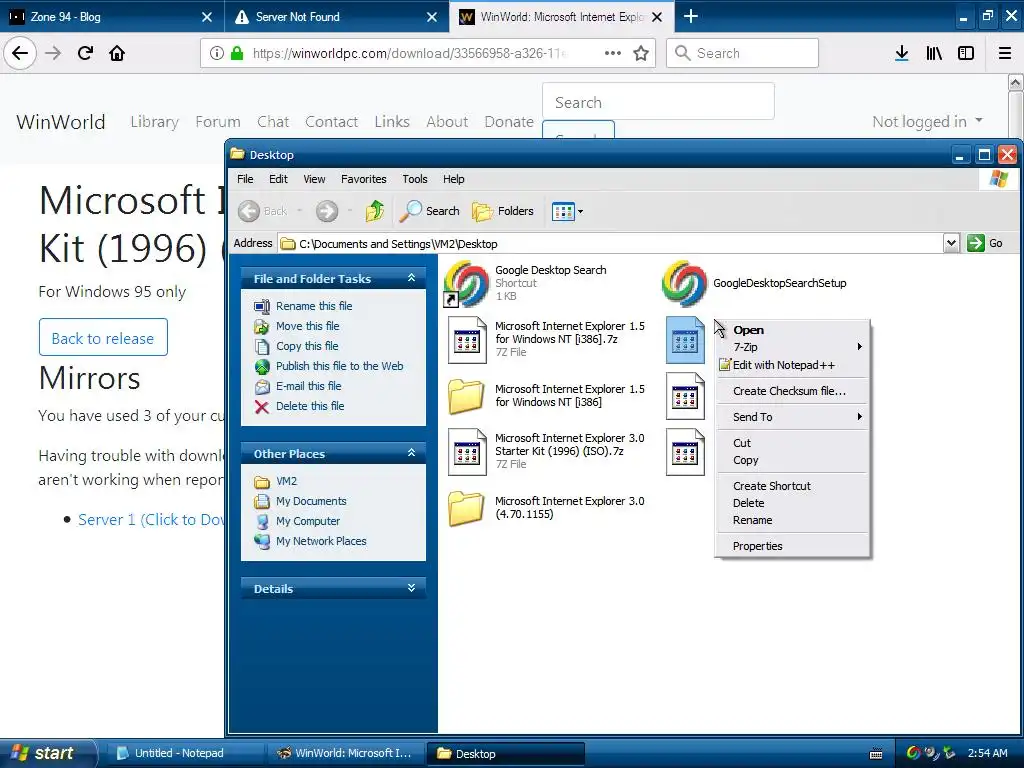Choose Properties in the context menu
This screenshot has width=1024, height=768.
pyautogui.click(x=793, y=546)
